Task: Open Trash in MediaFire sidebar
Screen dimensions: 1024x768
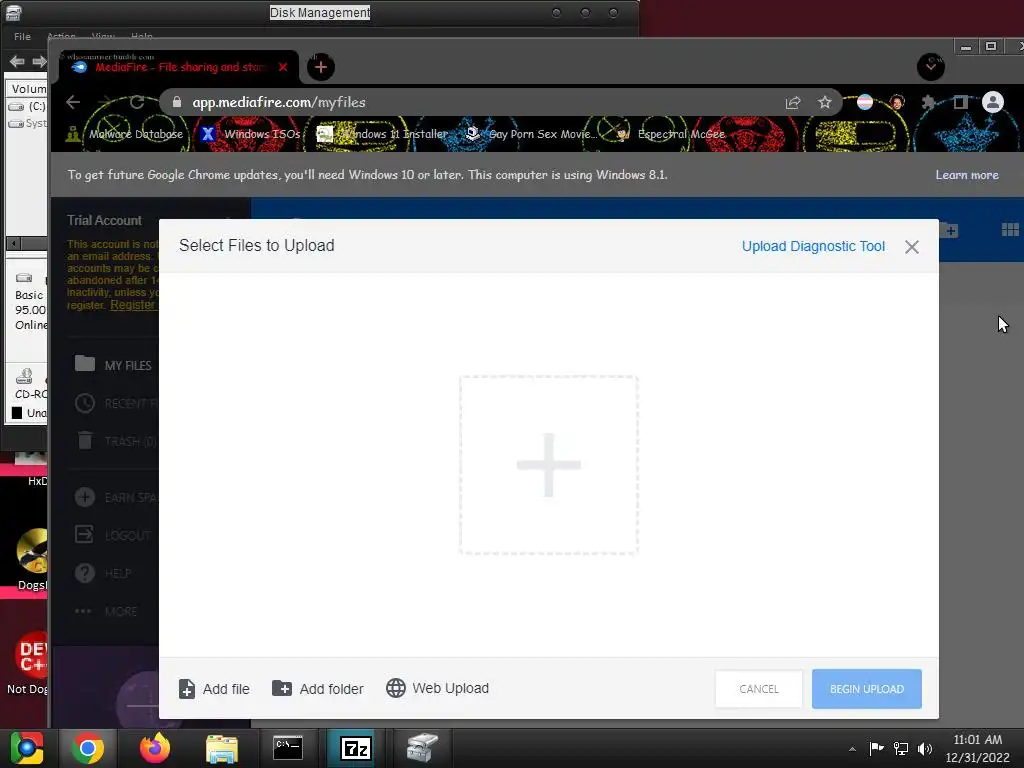Action: pyautogui.click(x=116, y=441)
